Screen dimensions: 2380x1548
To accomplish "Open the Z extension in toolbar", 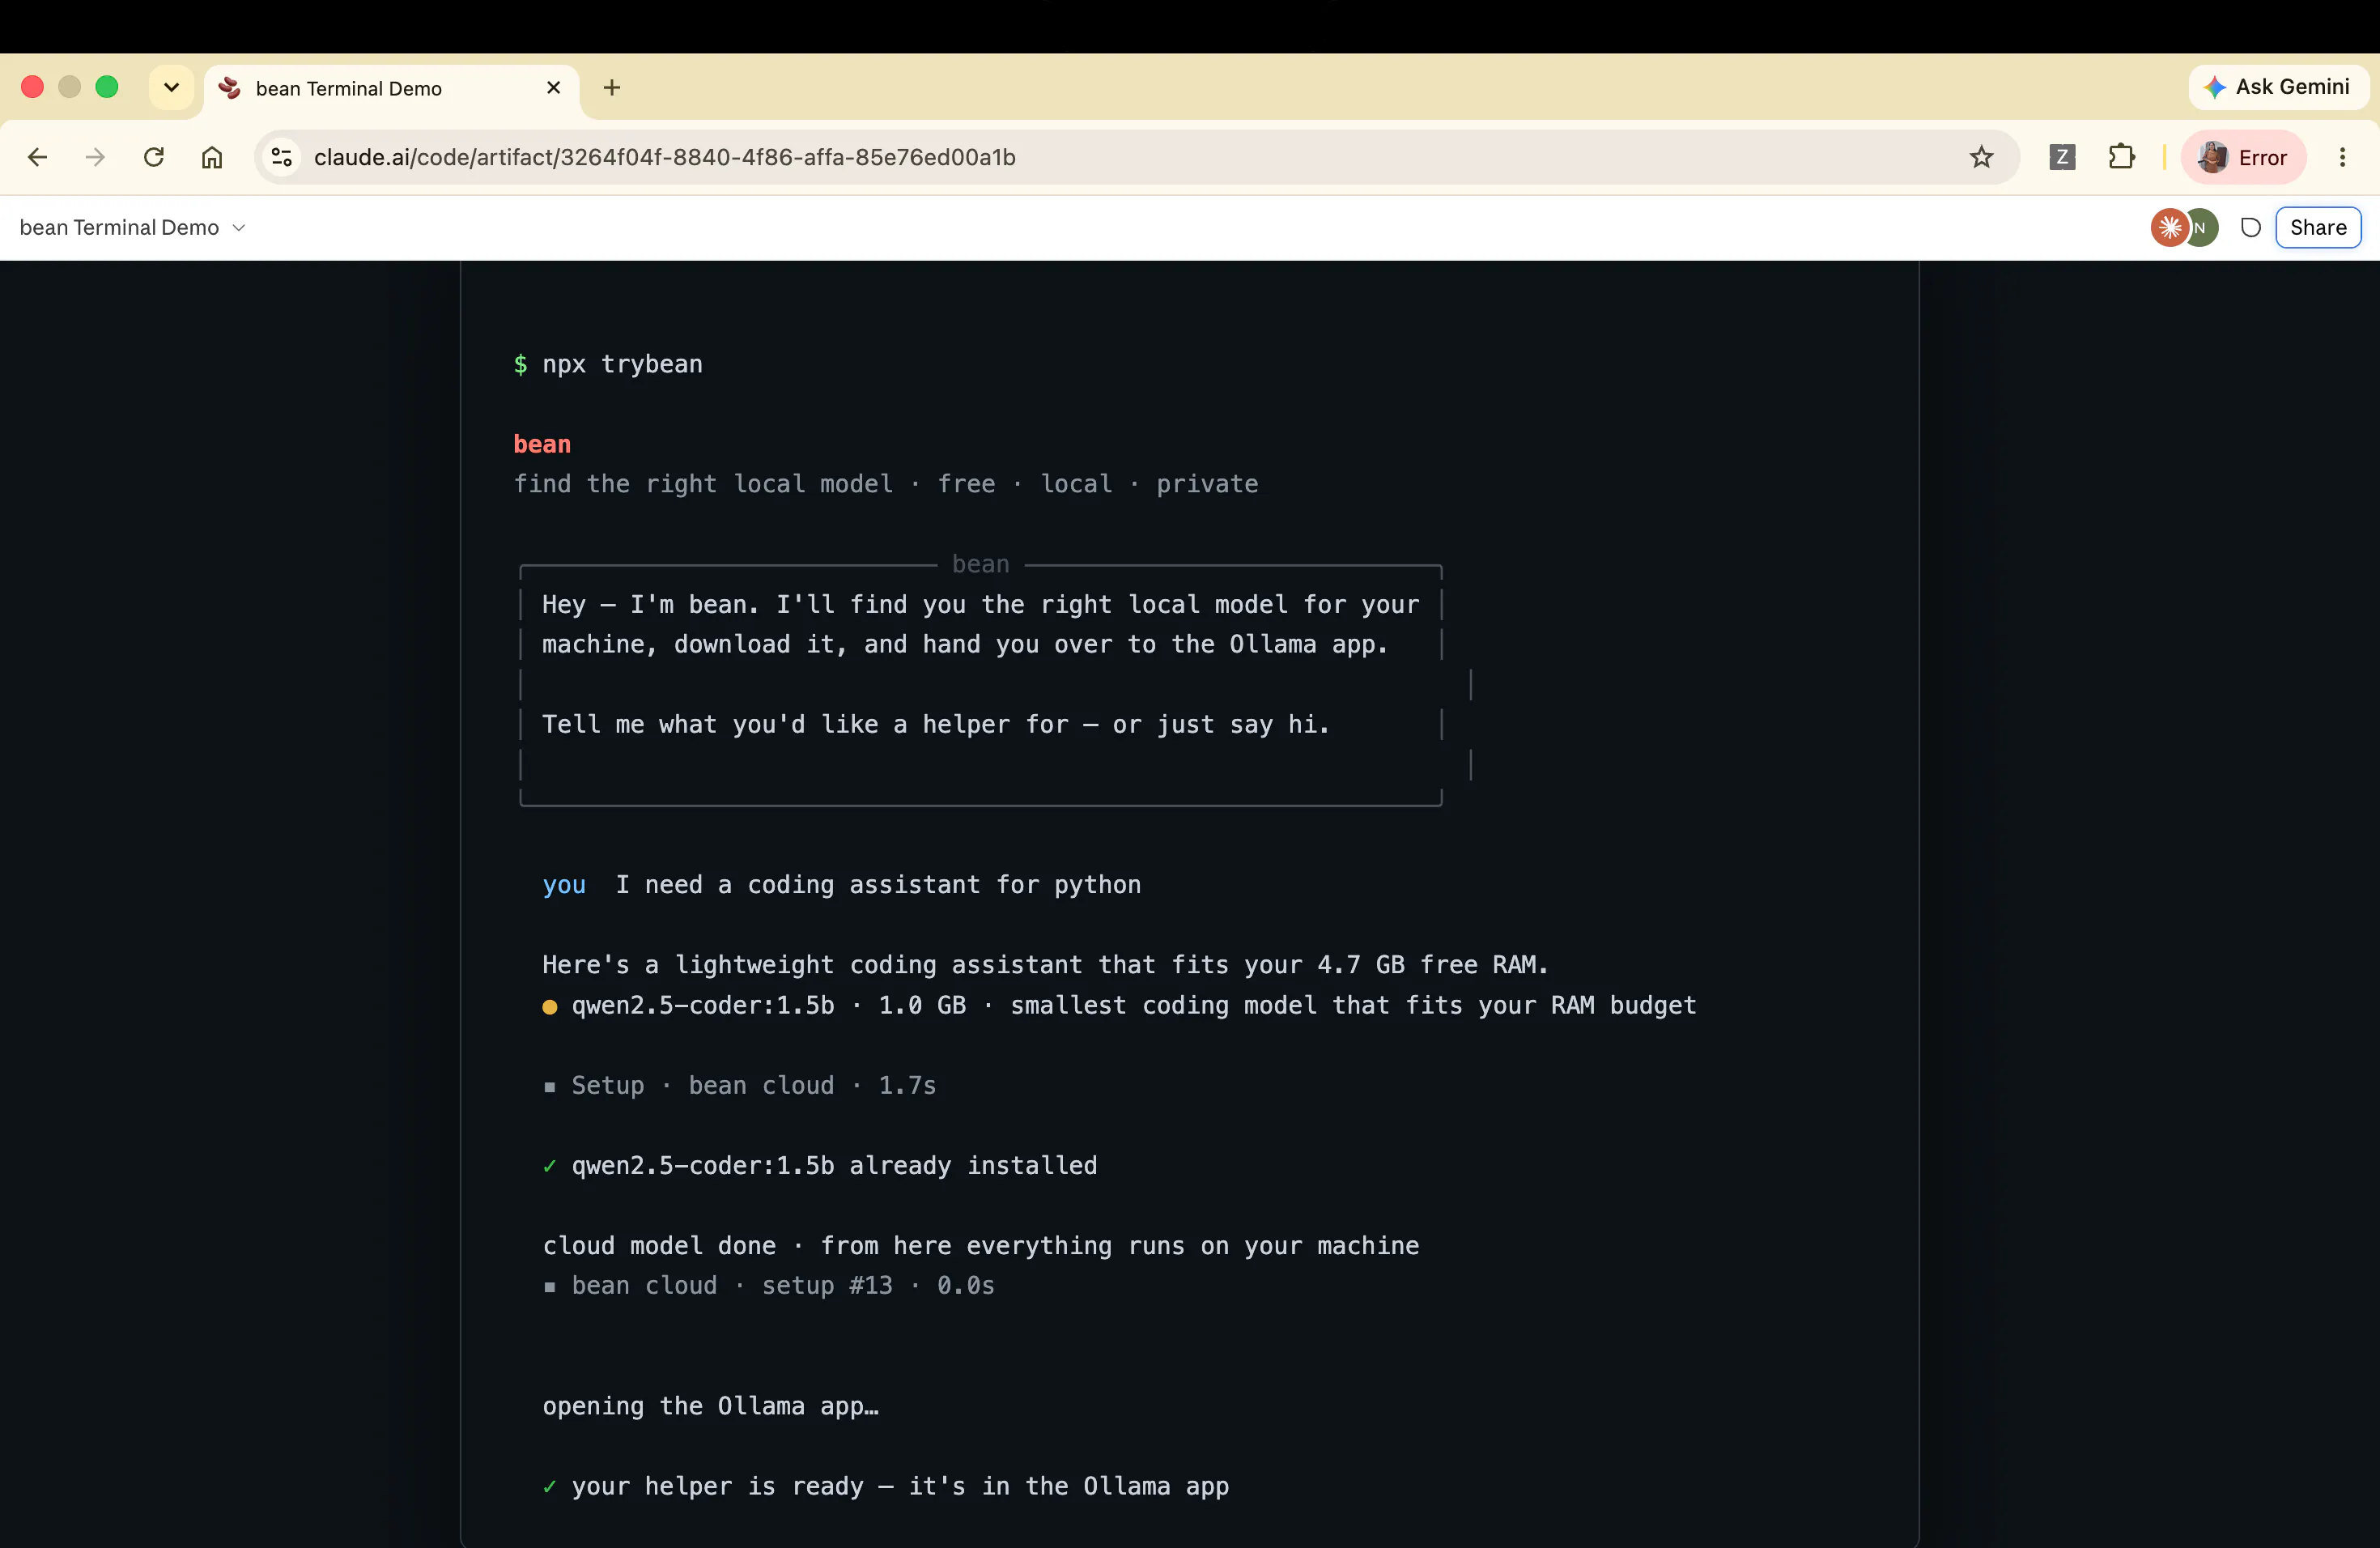I will [2062, 157].
